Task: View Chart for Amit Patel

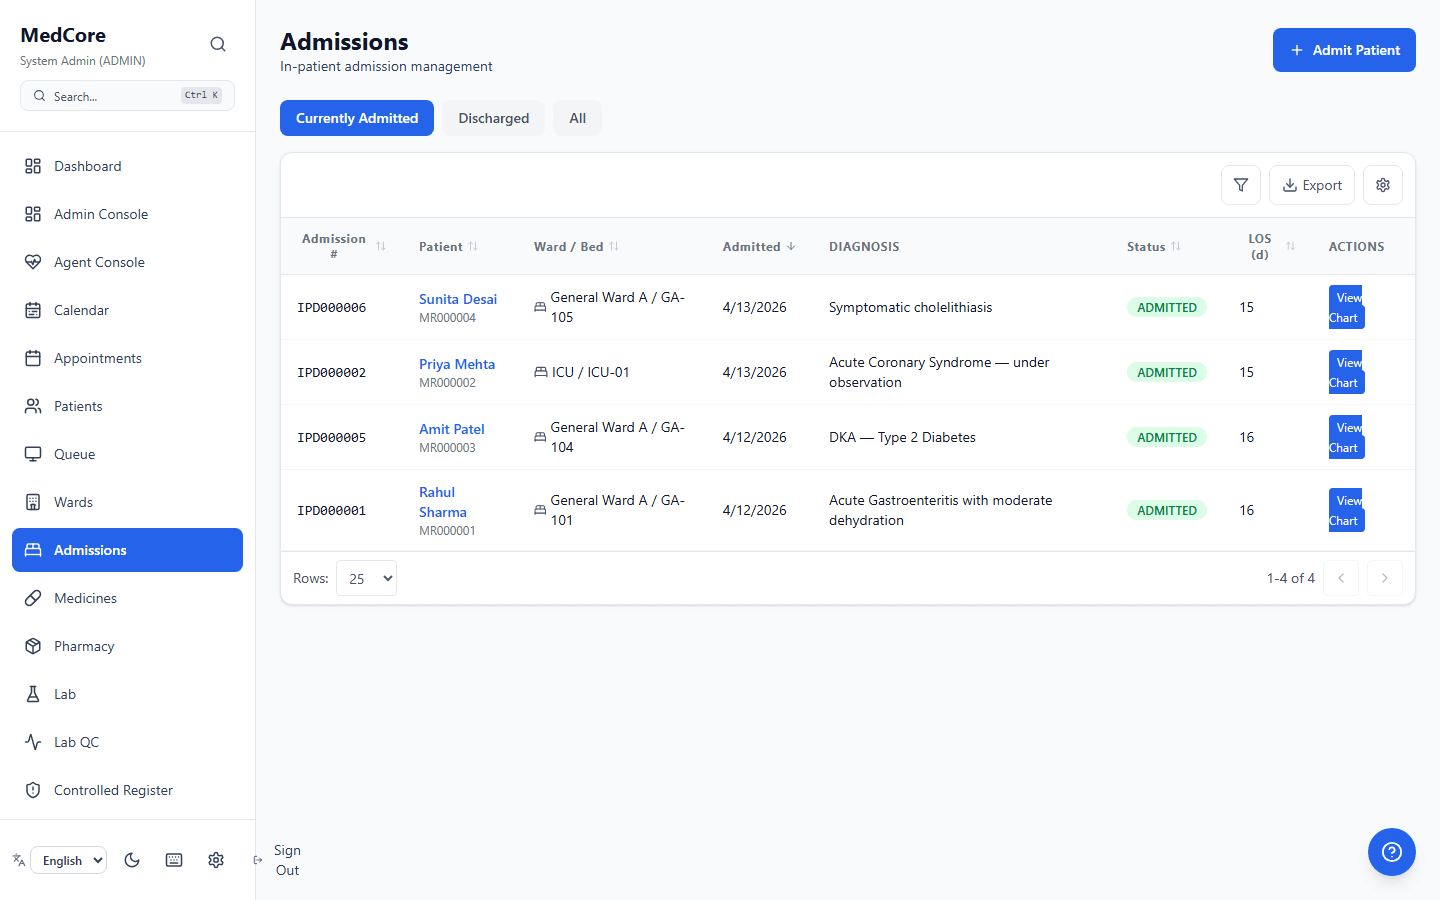Action: click(x=1347, y=437)
